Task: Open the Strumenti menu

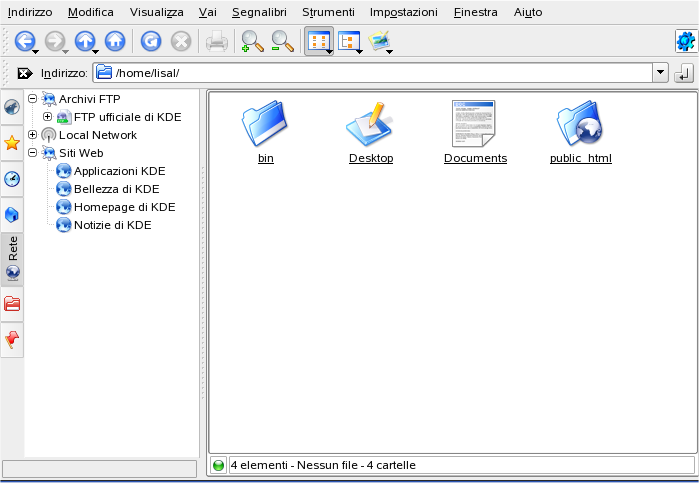Action: (x=329, y=12)
